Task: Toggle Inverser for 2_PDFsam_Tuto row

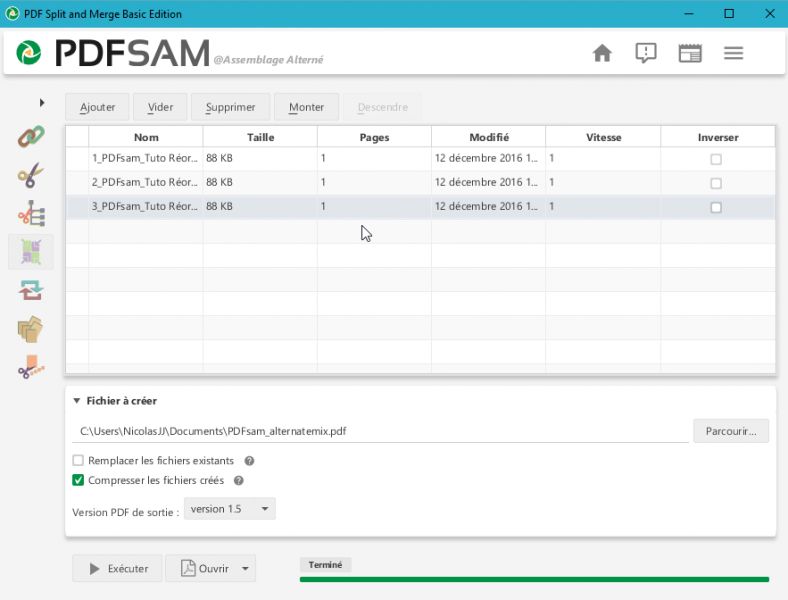Action: (716, 183)
